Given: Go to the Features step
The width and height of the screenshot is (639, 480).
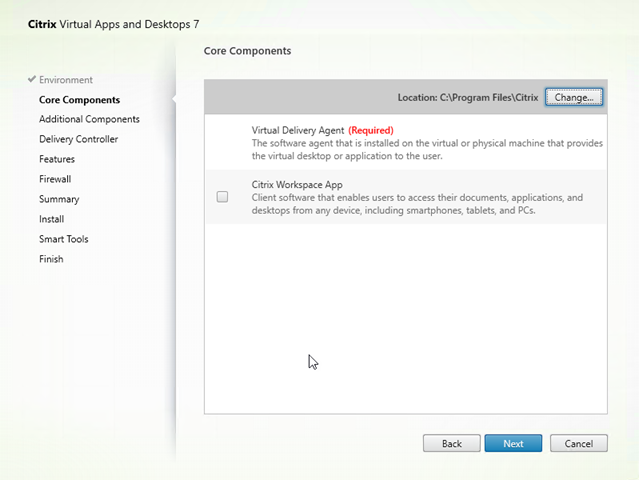Looking at the screenshot, I should 57,159.
